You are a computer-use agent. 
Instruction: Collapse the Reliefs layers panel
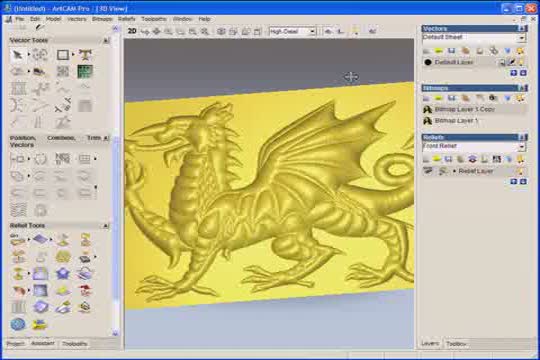[x=522, y=137]
